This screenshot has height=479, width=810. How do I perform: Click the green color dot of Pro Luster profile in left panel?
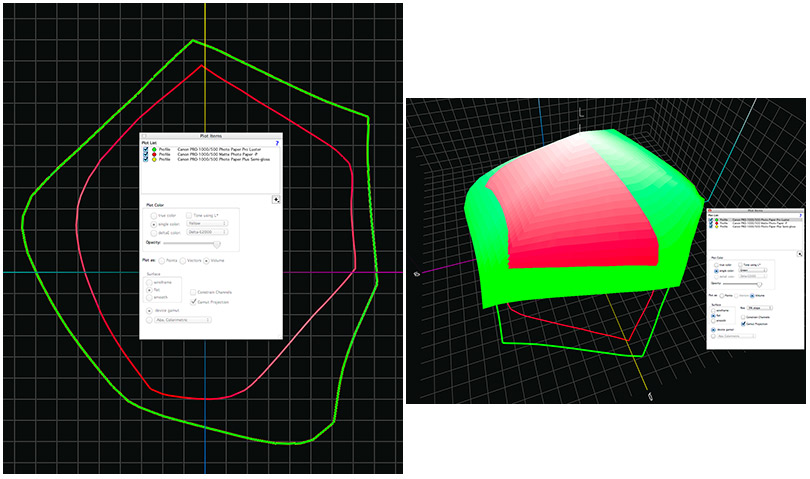[154, 149]
